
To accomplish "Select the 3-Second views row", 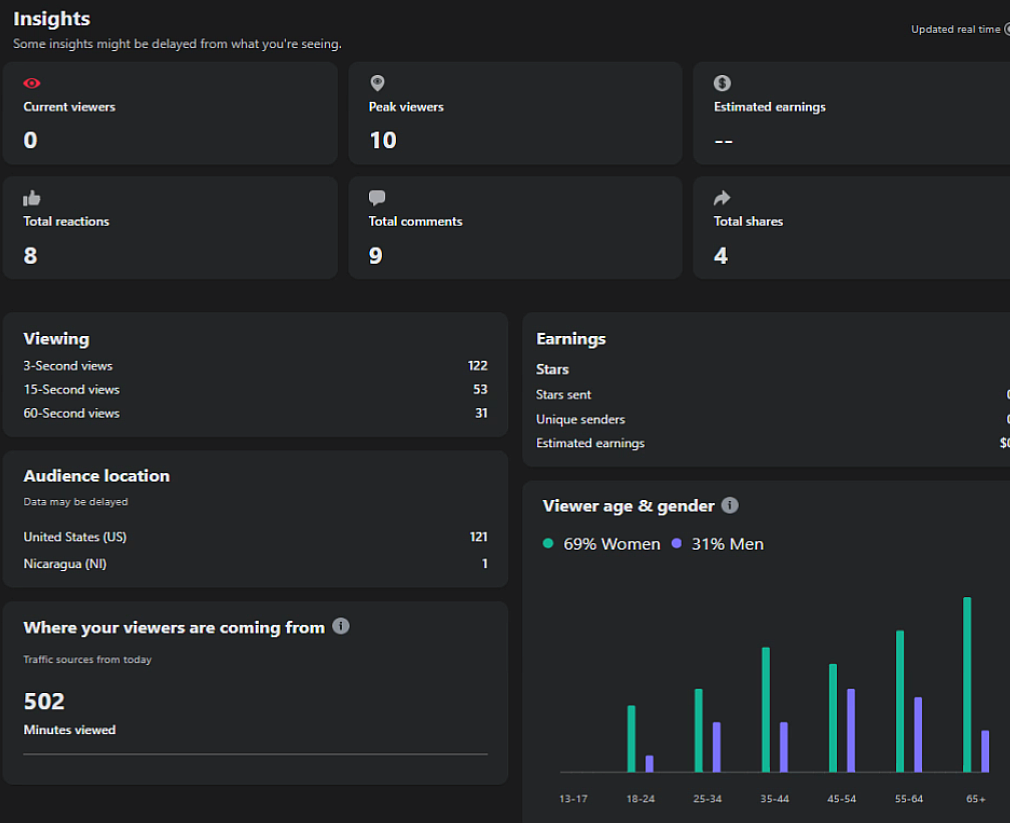I will [x=255, y=366].
